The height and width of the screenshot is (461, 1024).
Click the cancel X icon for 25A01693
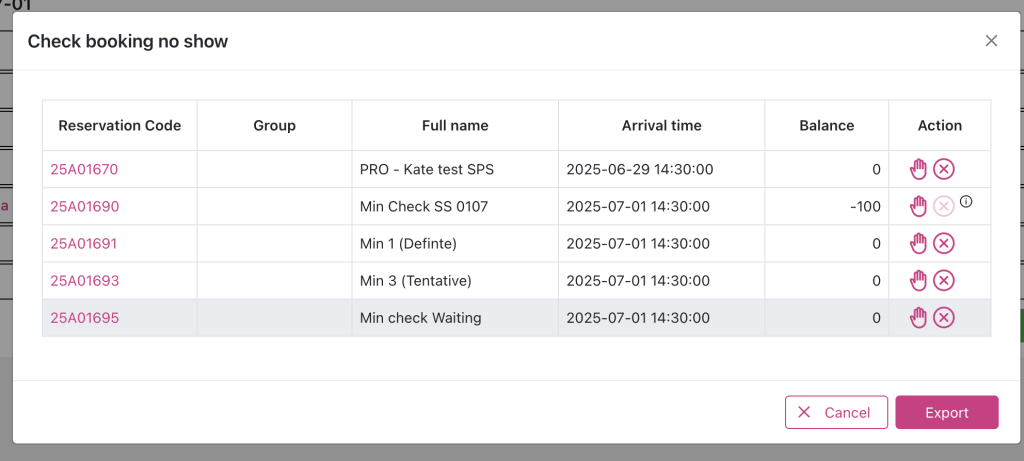944,280
